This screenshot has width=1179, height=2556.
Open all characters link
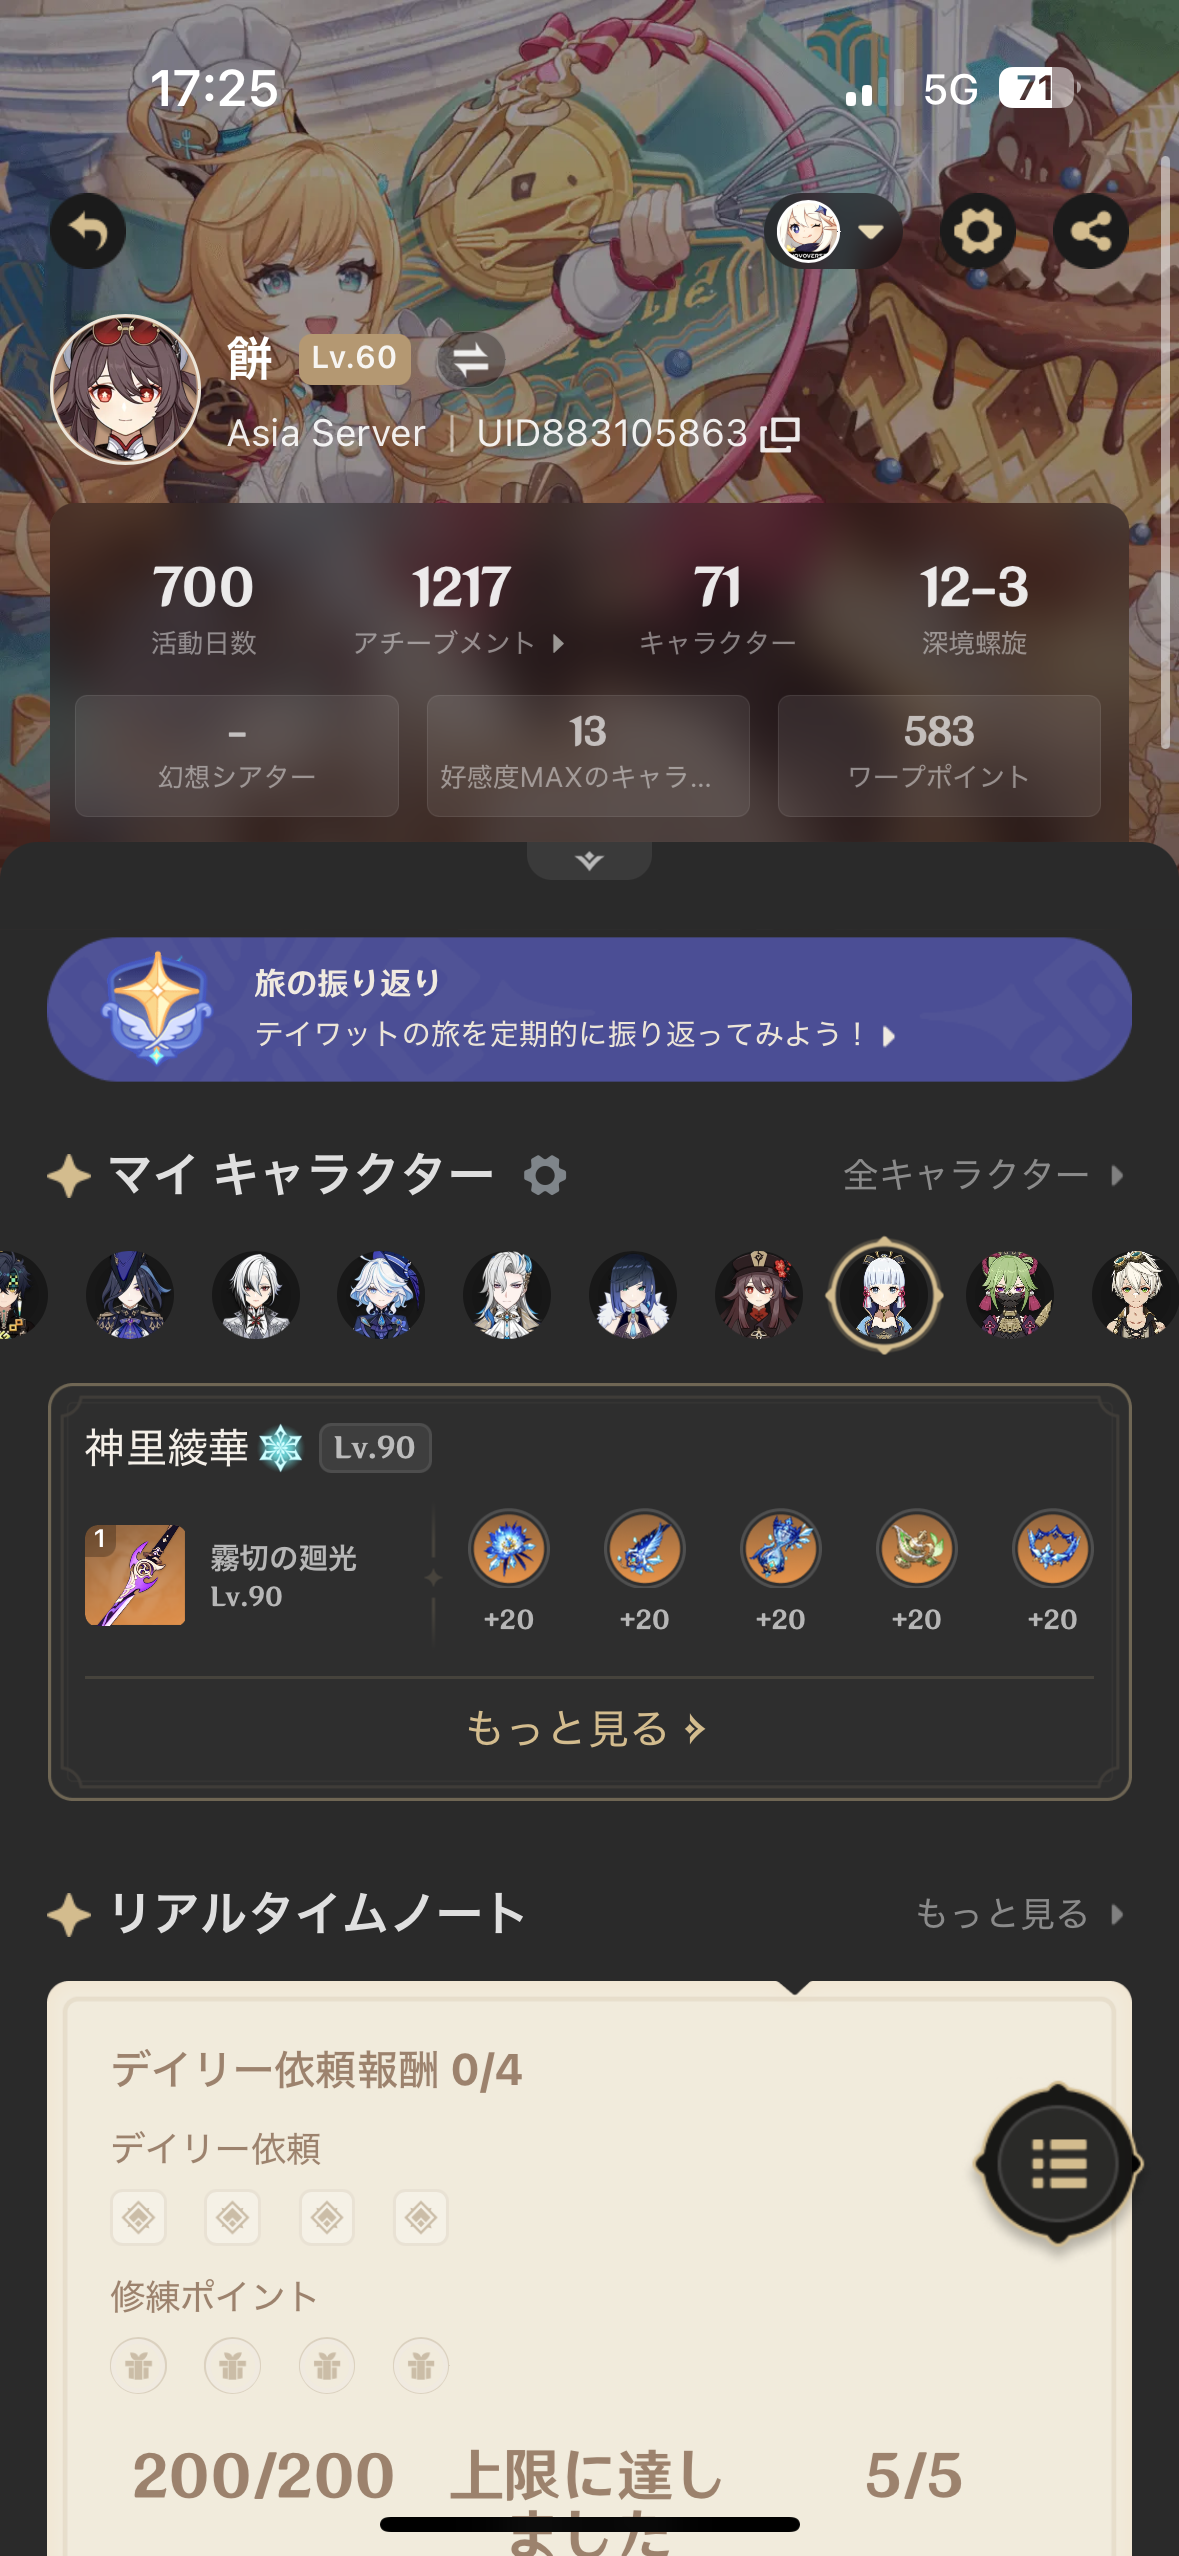point(984,1175)
